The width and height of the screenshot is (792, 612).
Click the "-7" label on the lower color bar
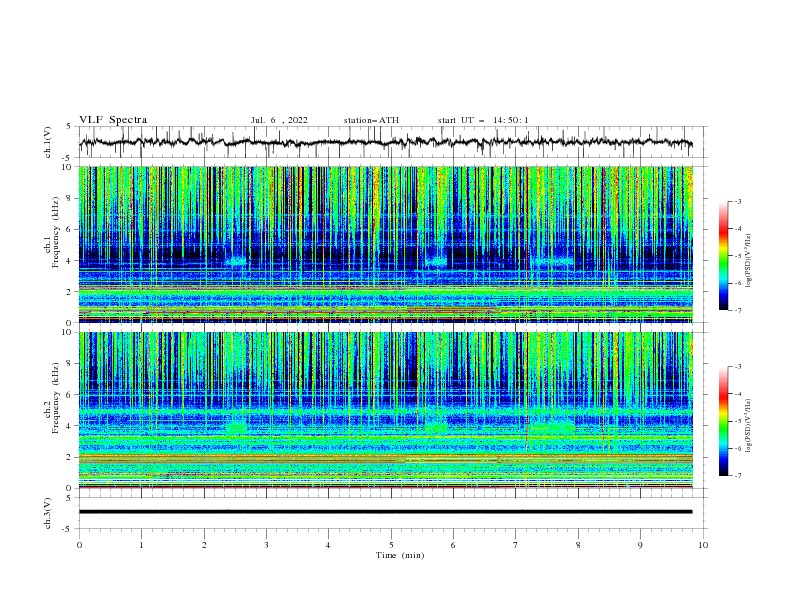point(737,475)
